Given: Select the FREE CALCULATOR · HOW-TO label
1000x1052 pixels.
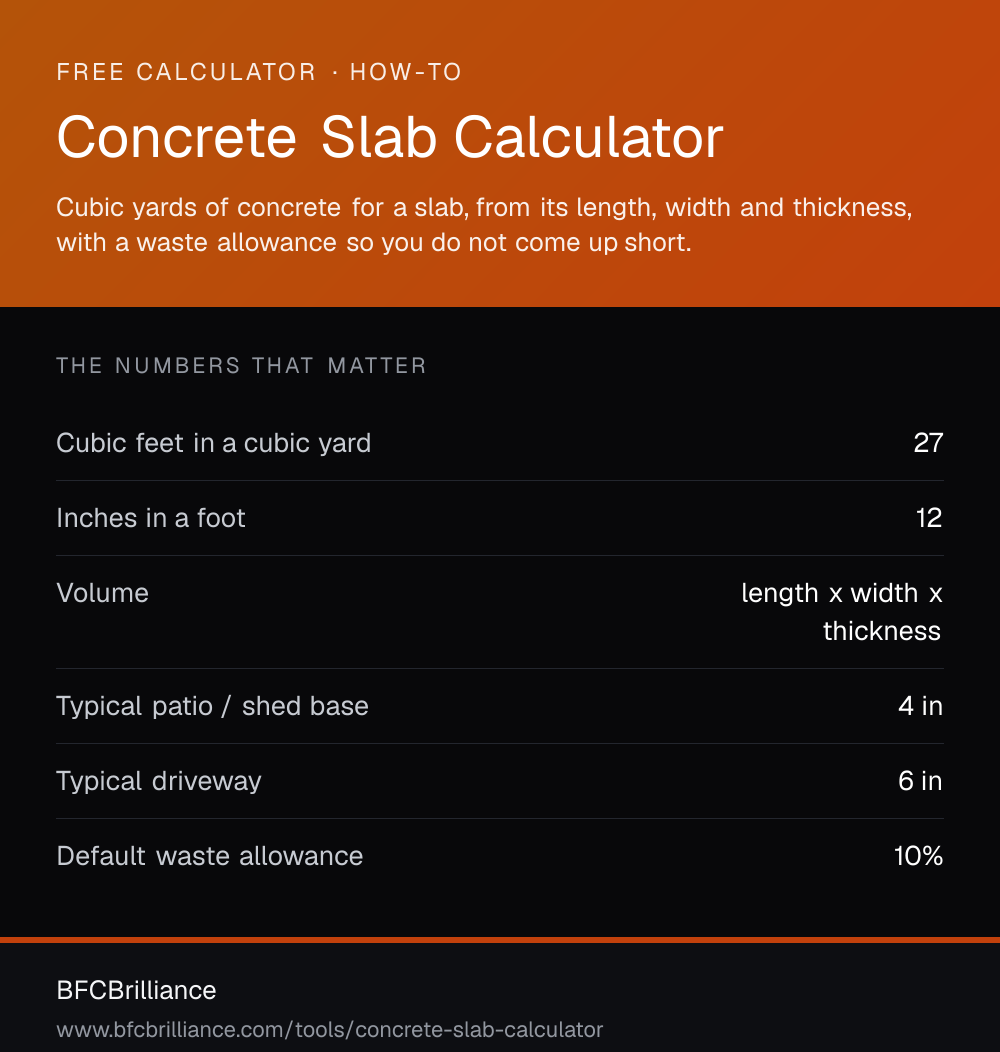Looking at the screenshot, I should click(x=259, y=72).
